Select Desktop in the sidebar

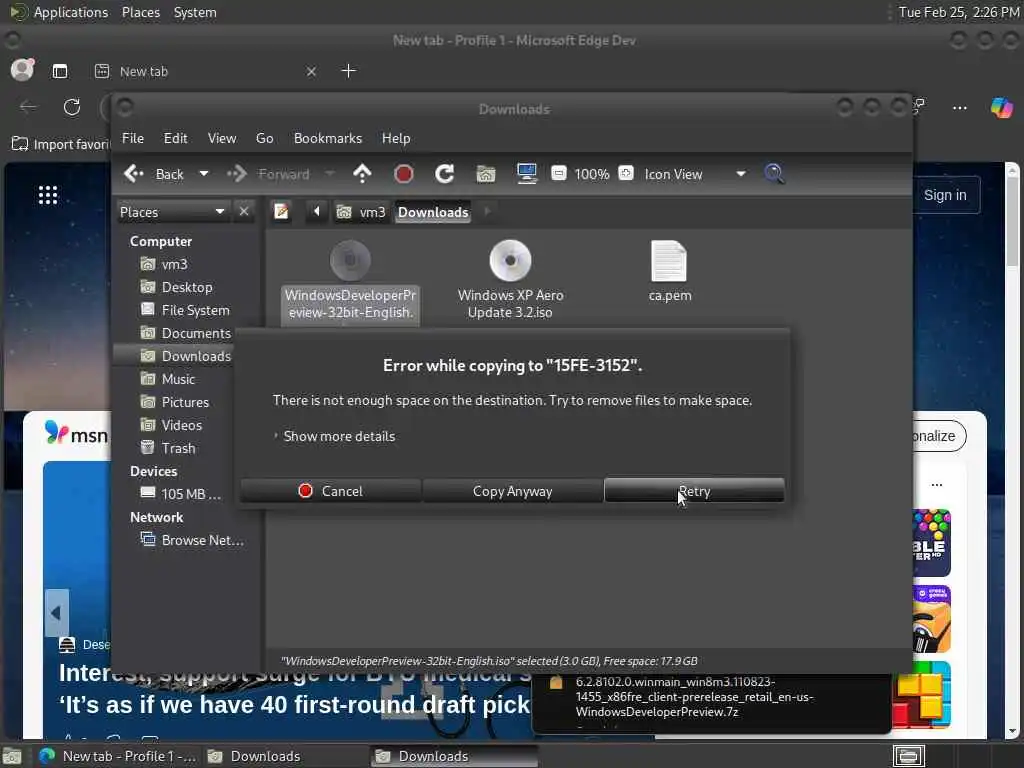coord(186,287)
